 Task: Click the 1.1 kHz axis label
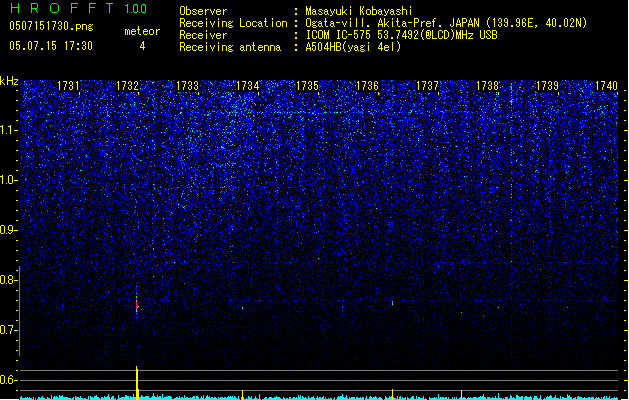click(x=9, y=130)
